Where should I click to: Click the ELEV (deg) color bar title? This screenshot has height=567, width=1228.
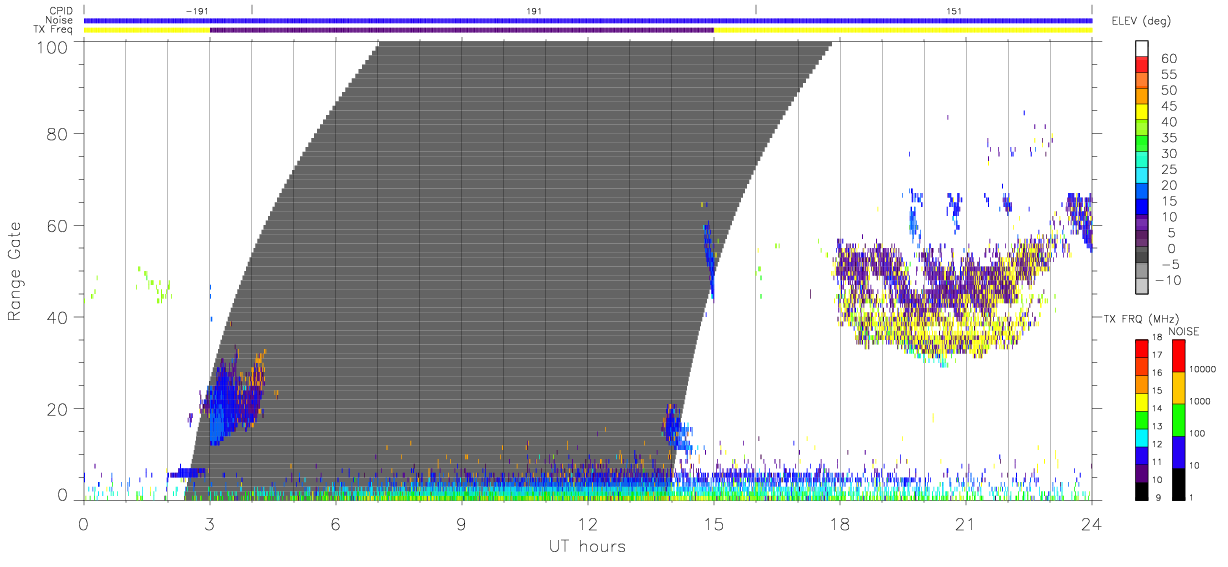click(x=1142, y=21)
